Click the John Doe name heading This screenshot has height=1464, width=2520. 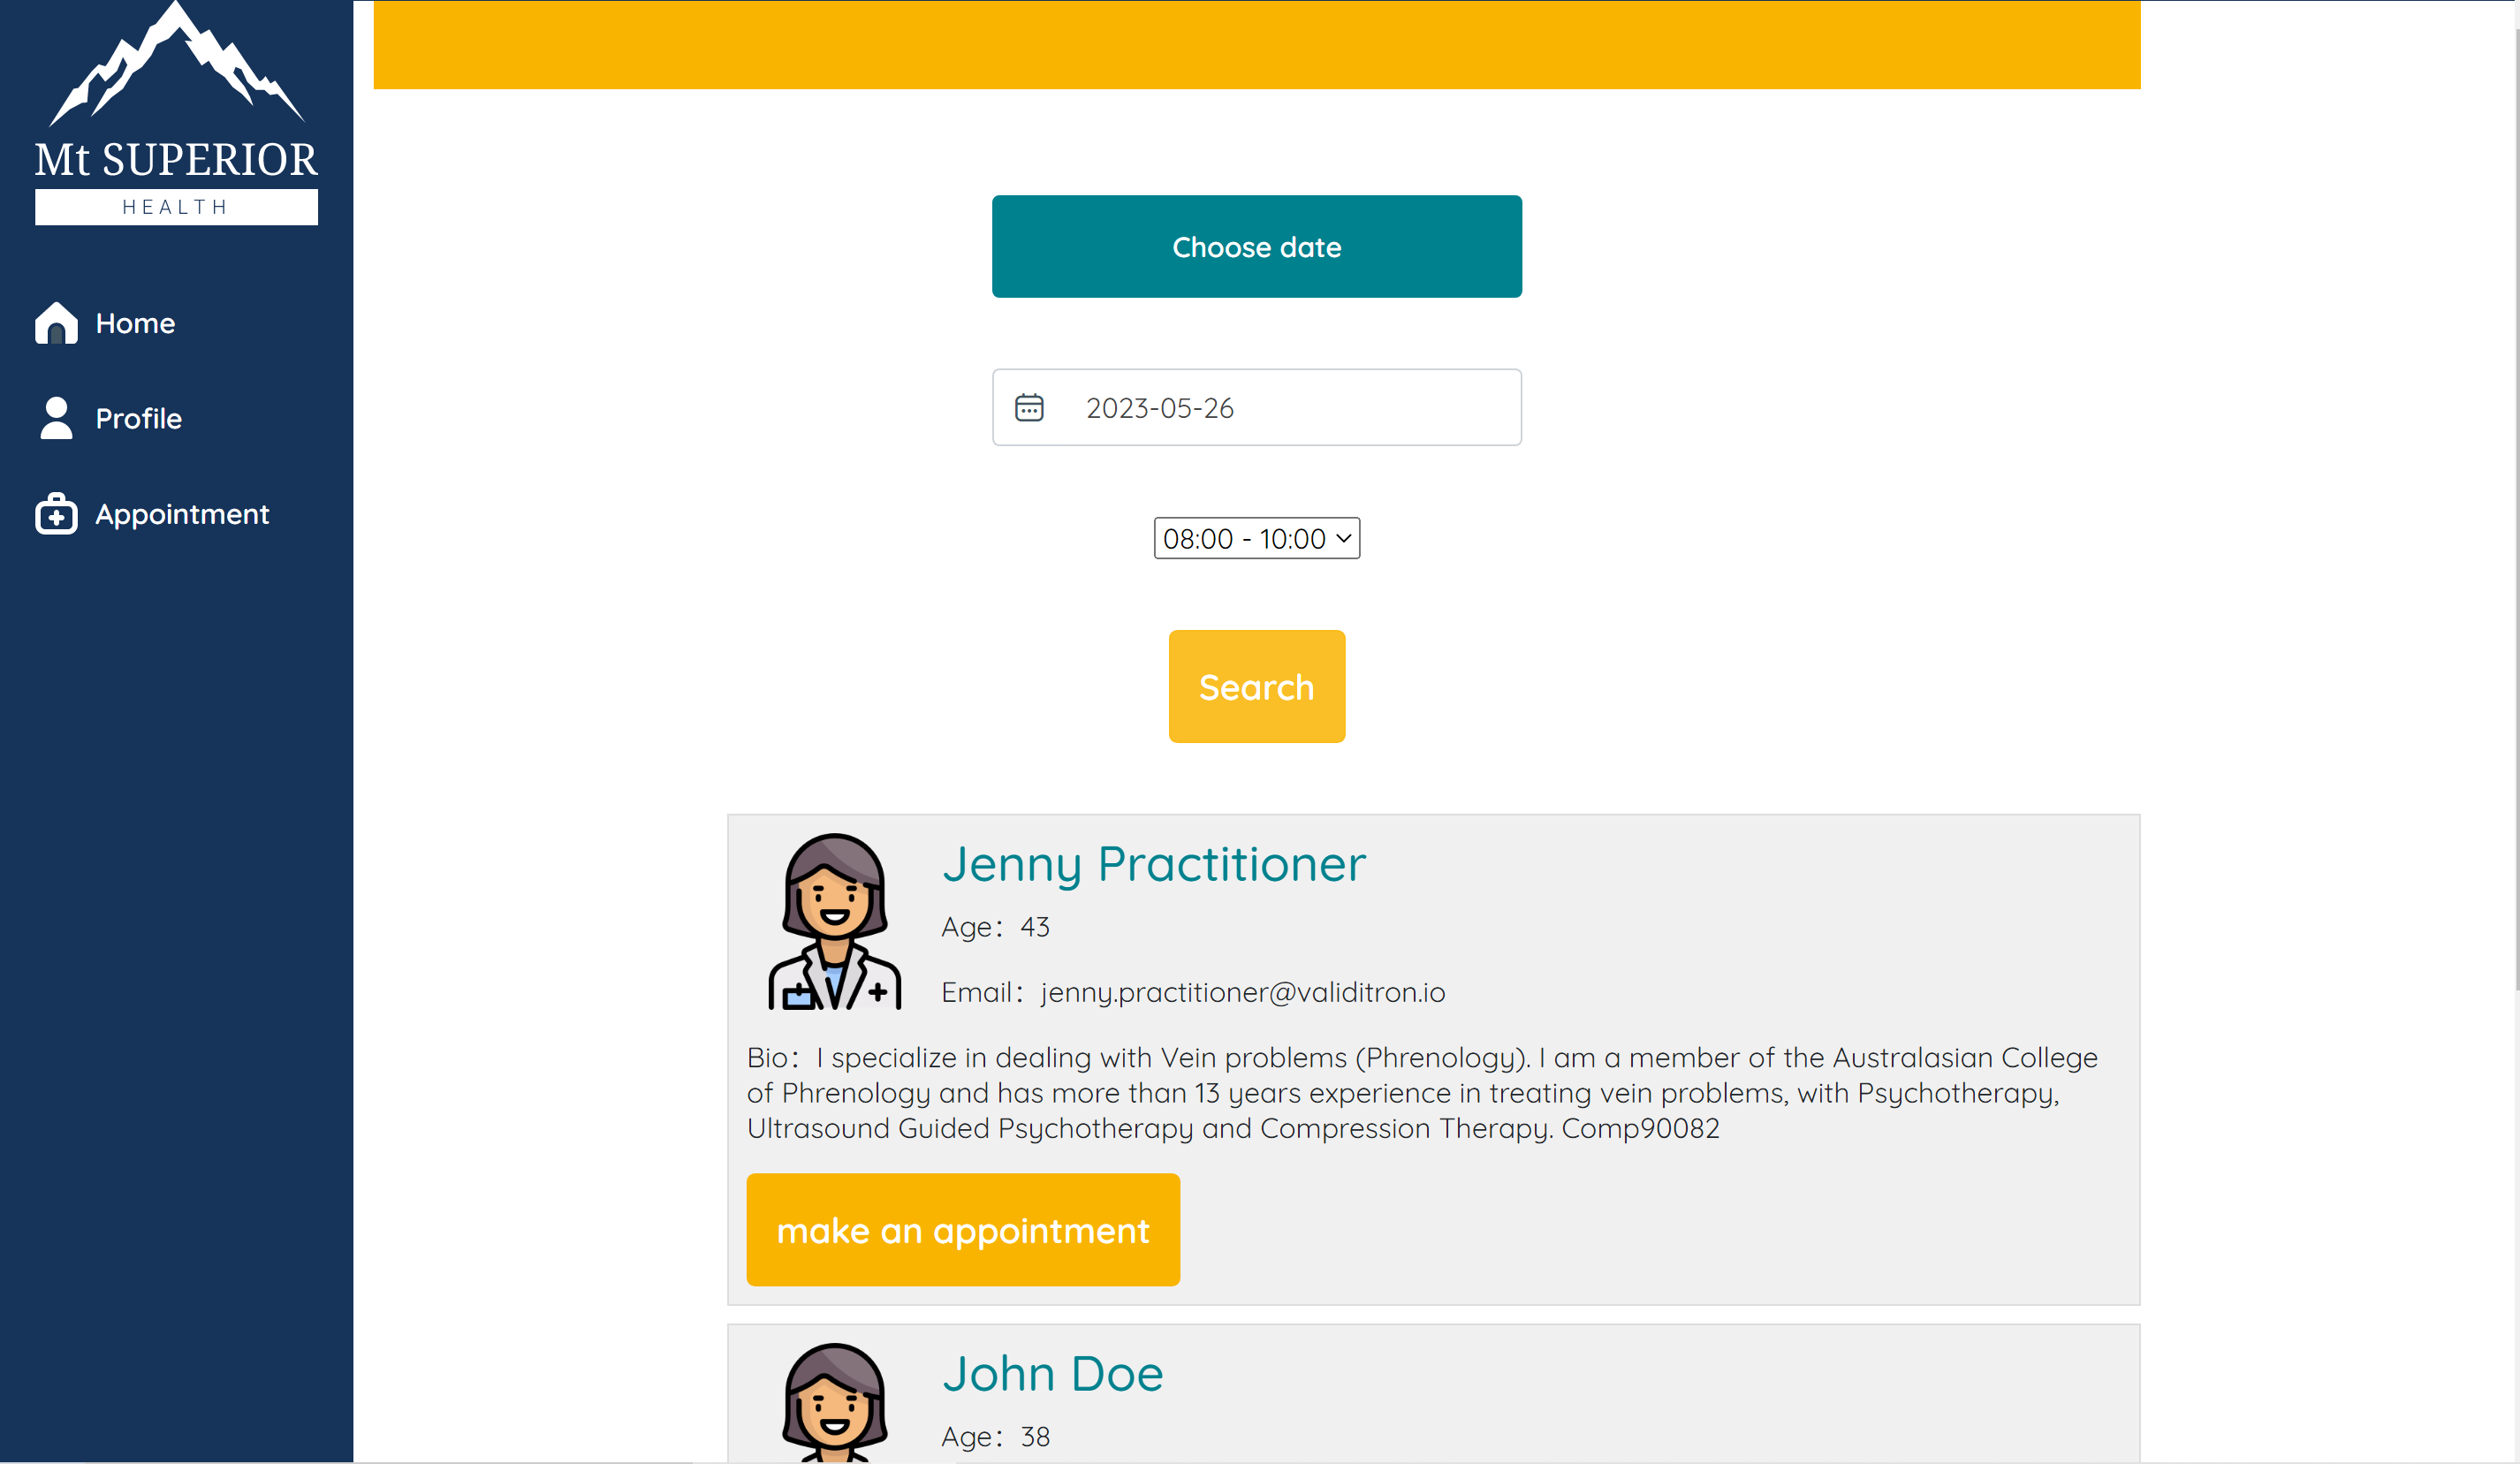point(1052,1374)
